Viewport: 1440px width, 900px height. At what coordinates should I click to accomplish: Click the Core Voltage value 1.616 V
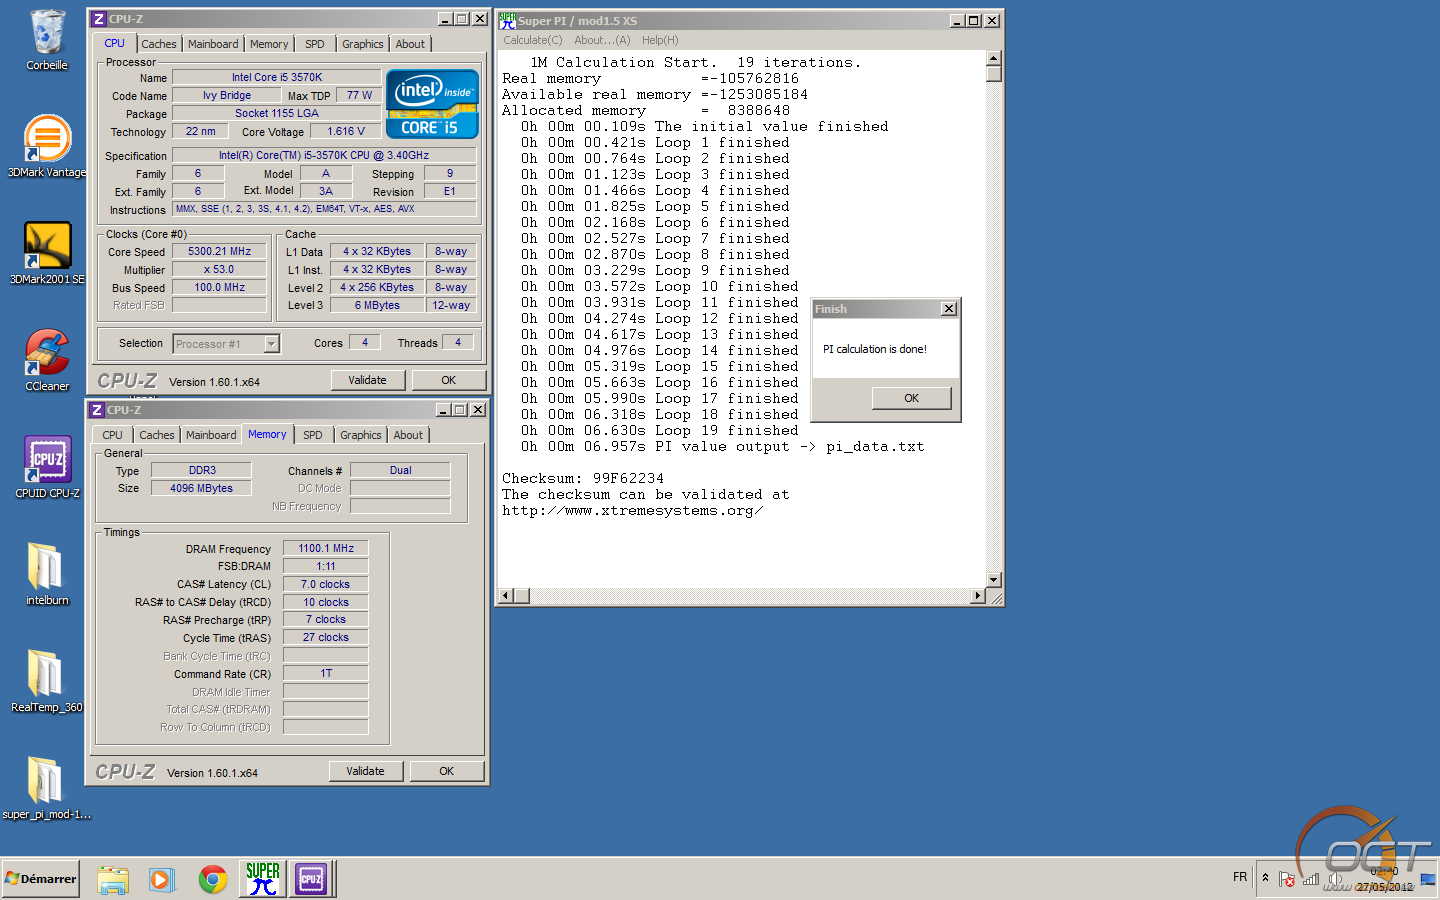pos(346,131)
